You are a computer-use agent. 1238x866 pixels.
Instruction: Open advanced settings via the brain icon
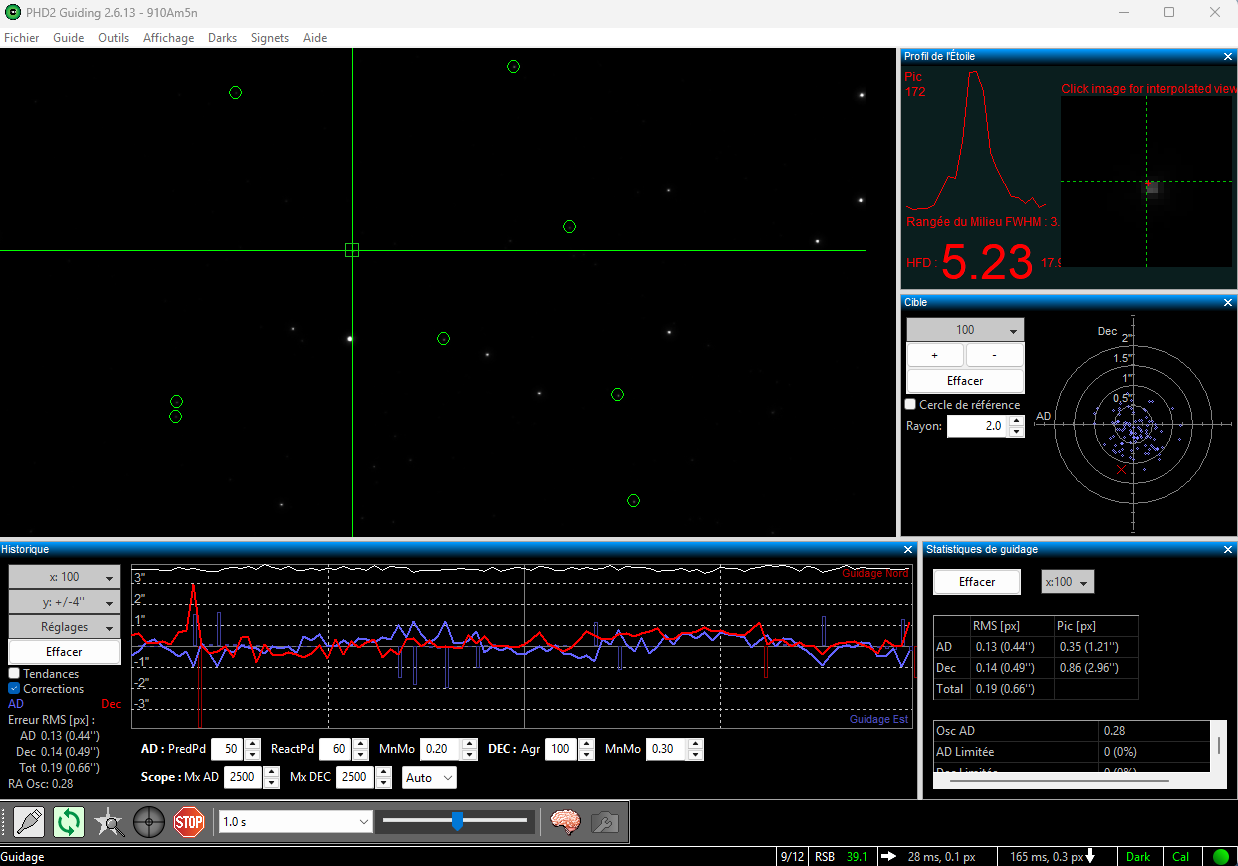[x=566, y=822]
